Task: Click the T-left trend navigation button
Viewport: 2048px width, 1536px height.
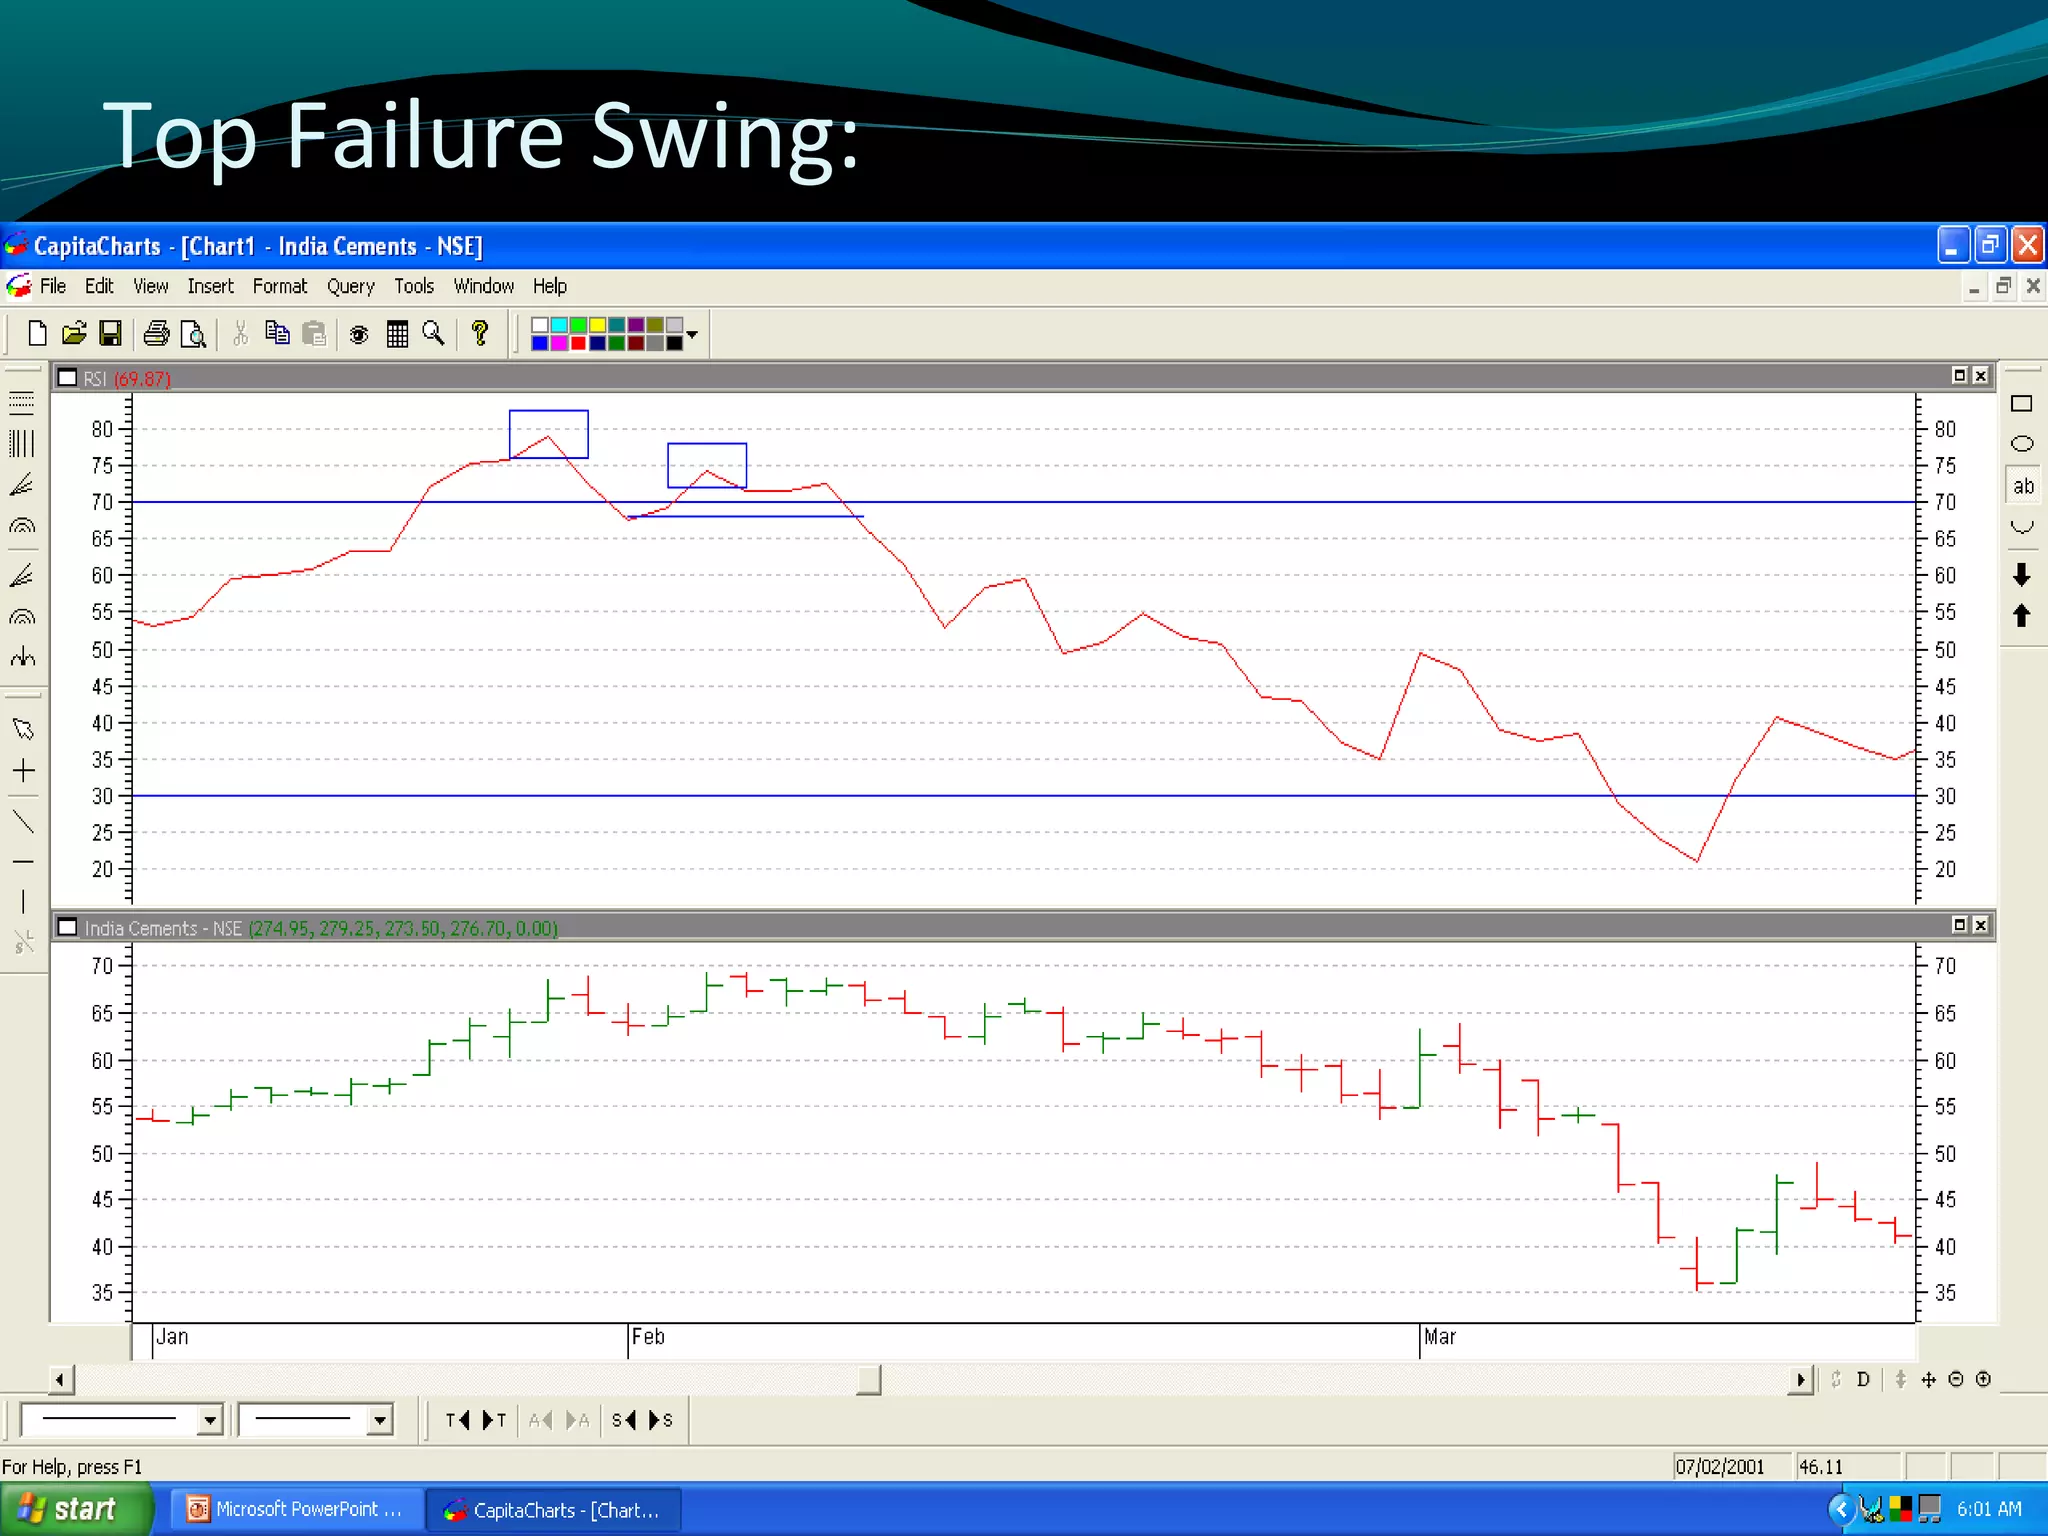Action: coord(458,1420)
